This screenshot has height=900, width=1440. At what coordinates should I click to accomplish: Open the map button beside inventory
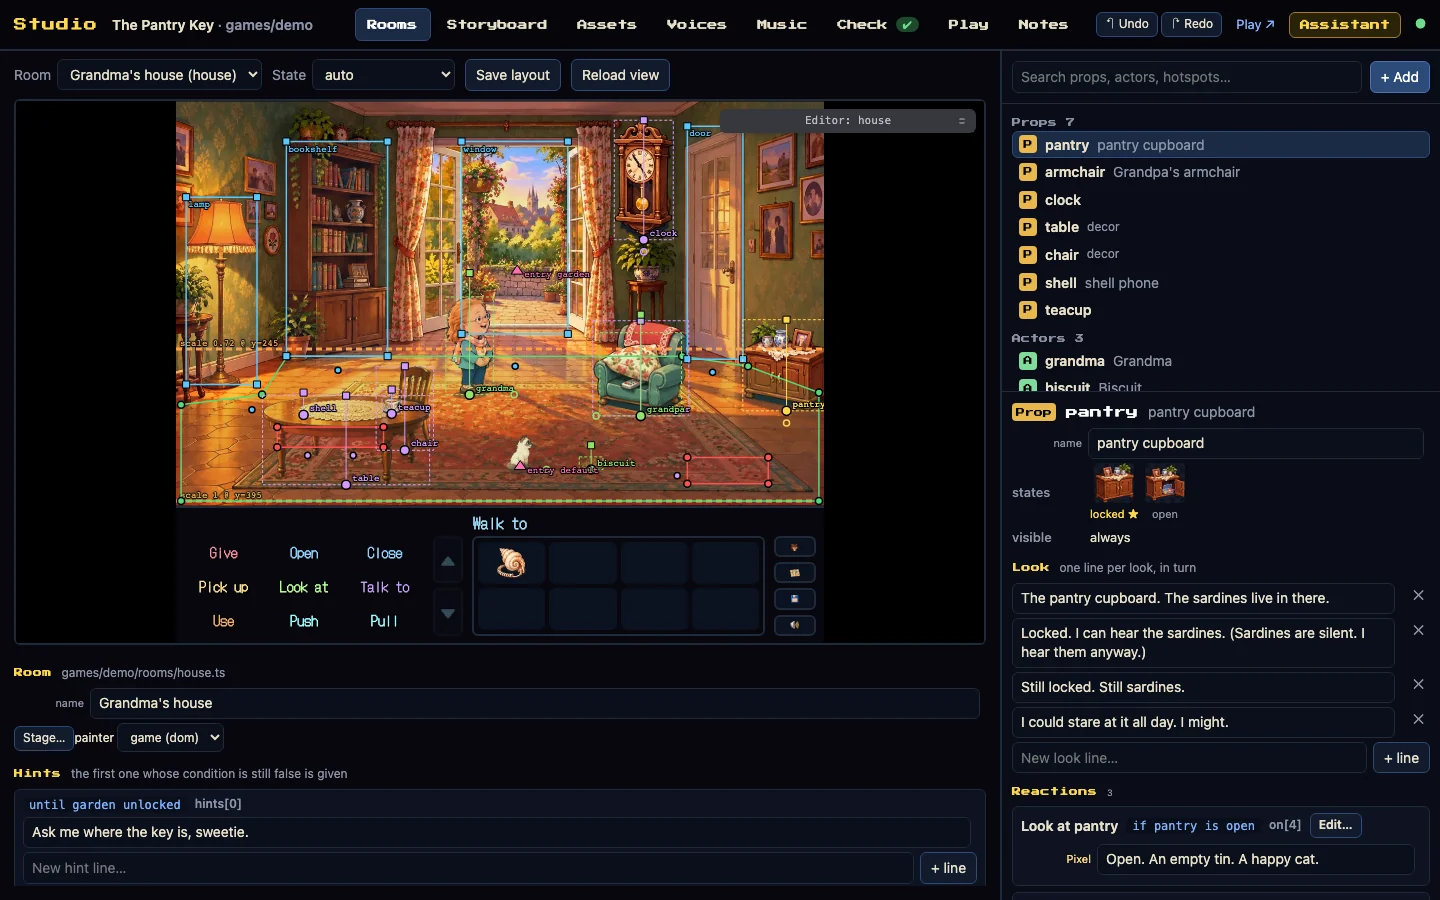795,573
